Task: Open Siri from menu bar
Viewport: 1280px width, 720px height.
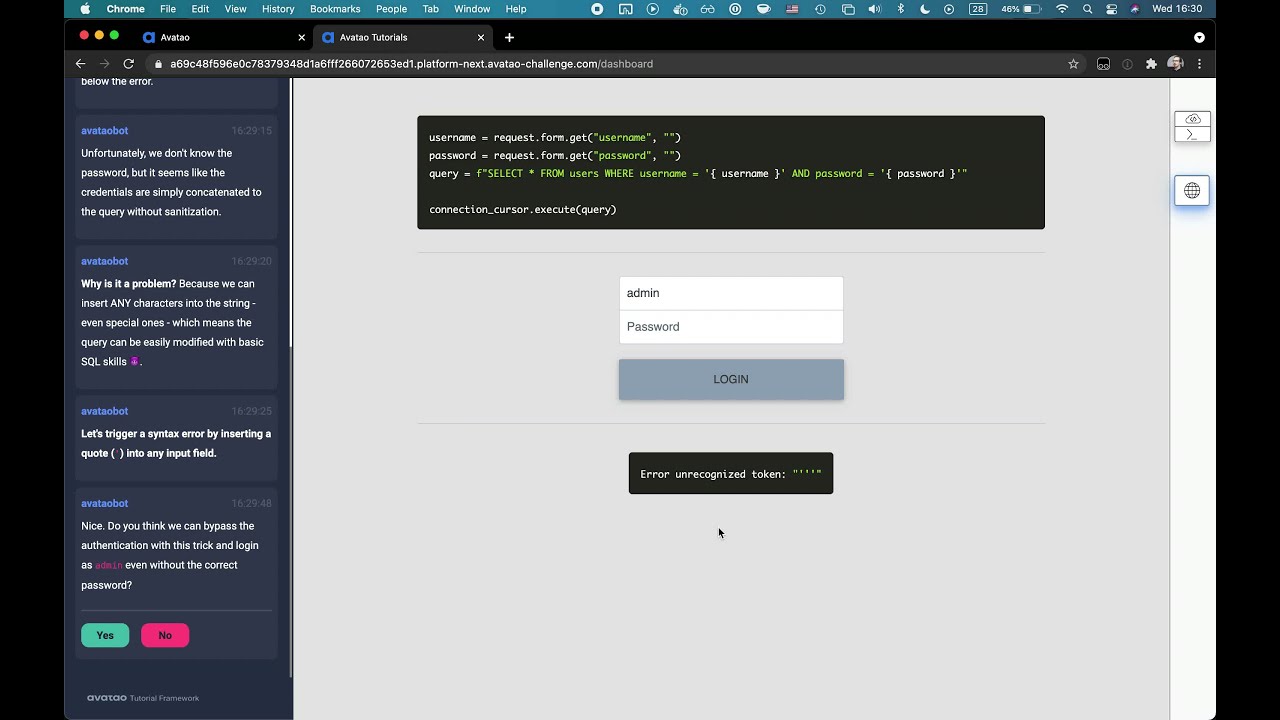Action: [x=1135, y=9]
